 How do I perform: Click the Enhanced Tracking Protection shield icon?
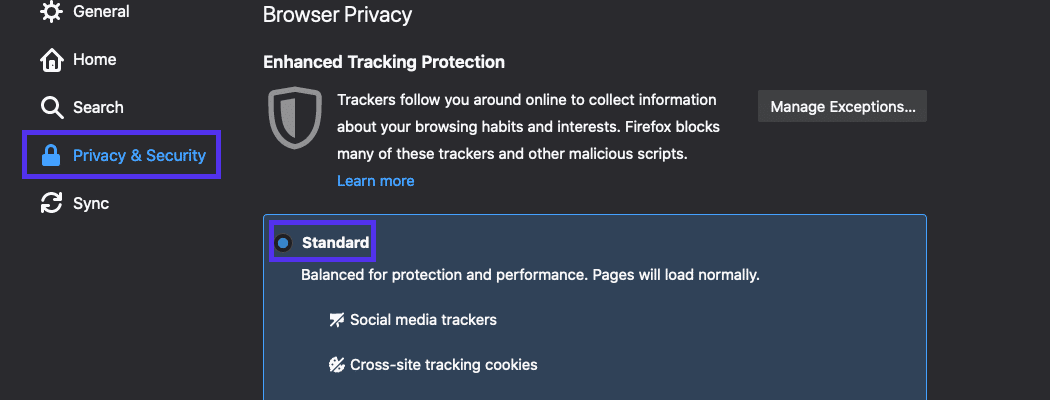click(295, 117)
